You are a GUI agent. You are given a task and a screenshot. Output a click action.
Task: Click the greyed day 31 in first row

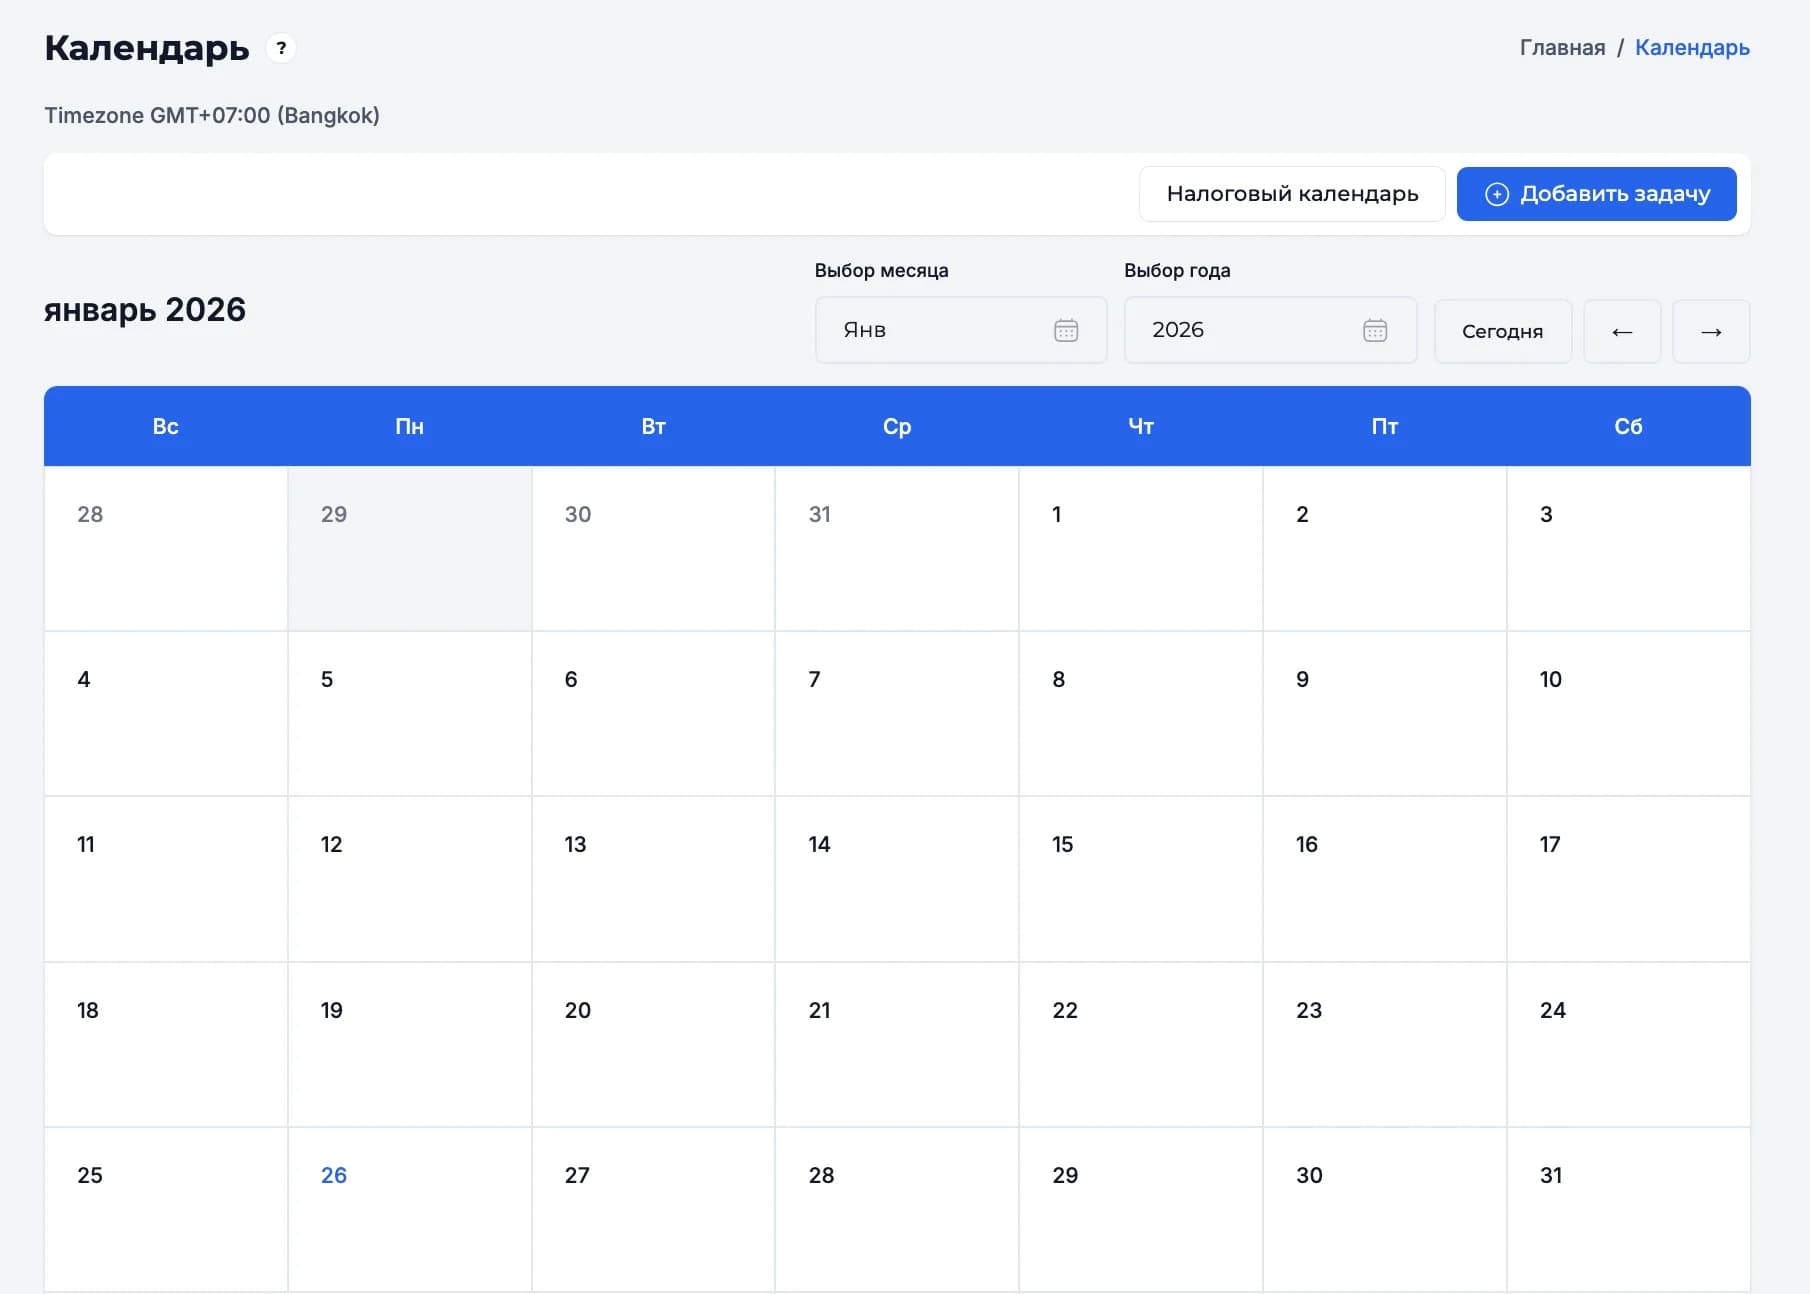tap(897, 549)
